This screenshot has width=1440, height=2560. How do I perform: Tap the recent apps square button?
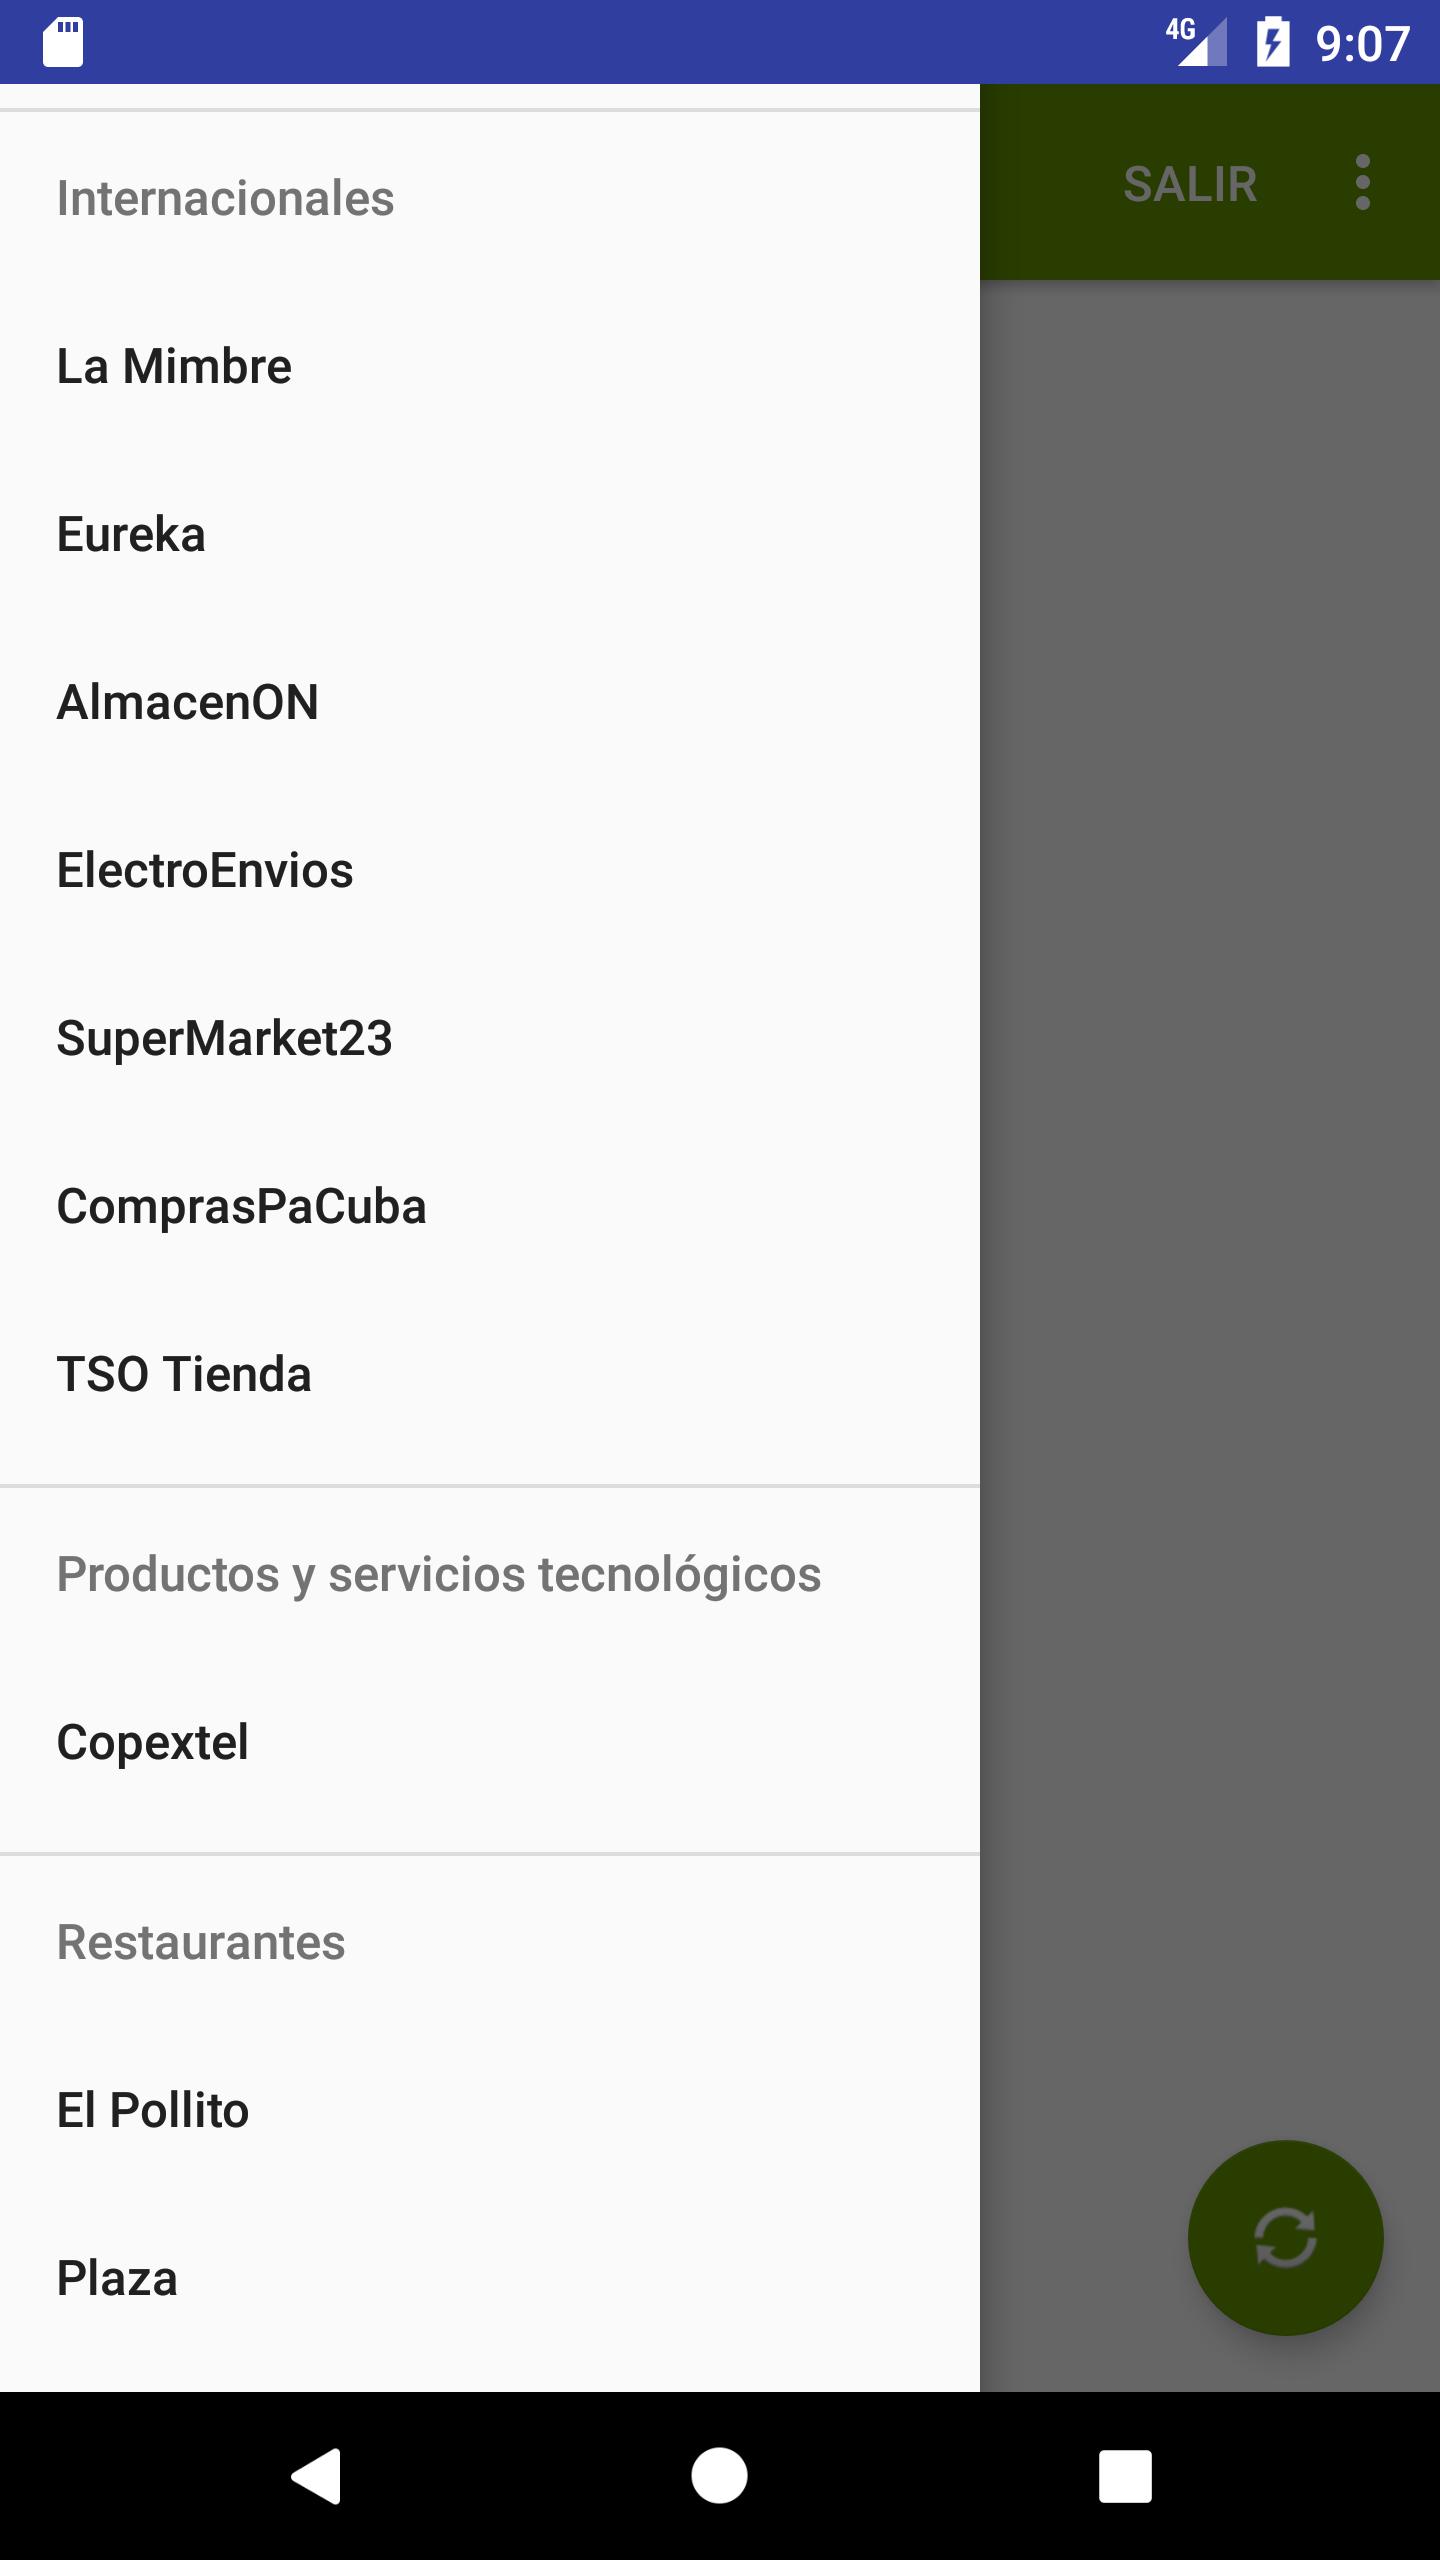click(1125, 2476)
